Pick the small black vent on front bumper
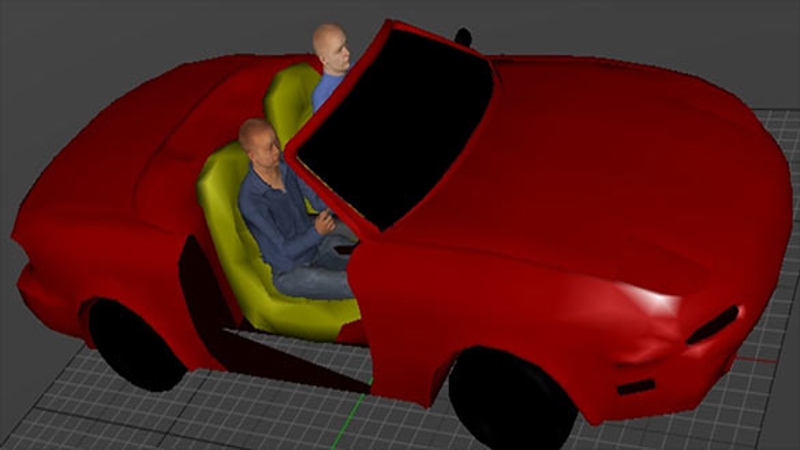The width and height of the screenshot is (800, 450). tap(635, 386)
